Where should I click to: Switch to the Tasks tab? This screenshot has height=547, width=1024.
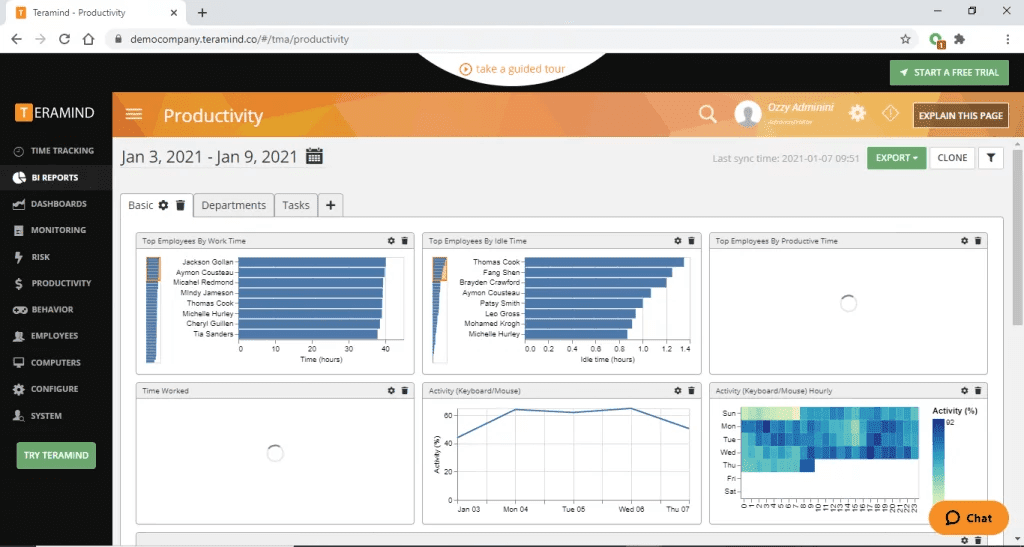coord(296,205)
